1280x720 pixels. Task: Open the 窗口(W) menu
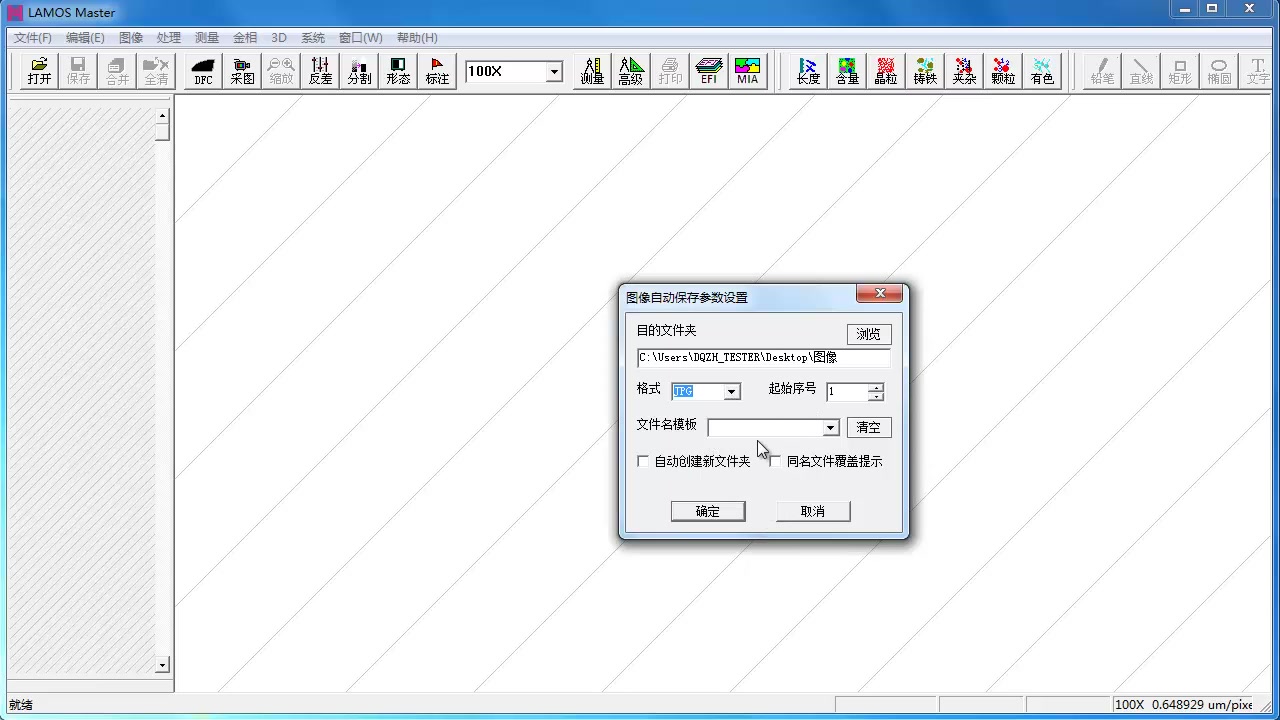(x=360, y=37)
